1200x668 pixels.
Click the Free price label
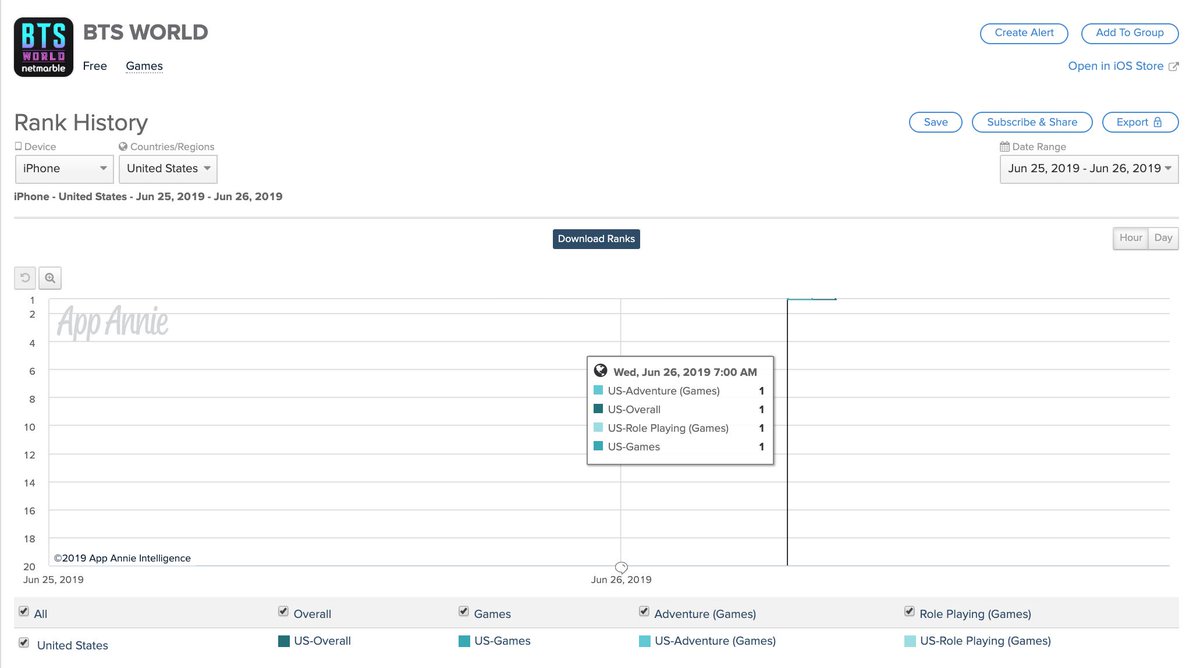click(x=95, y=66)
